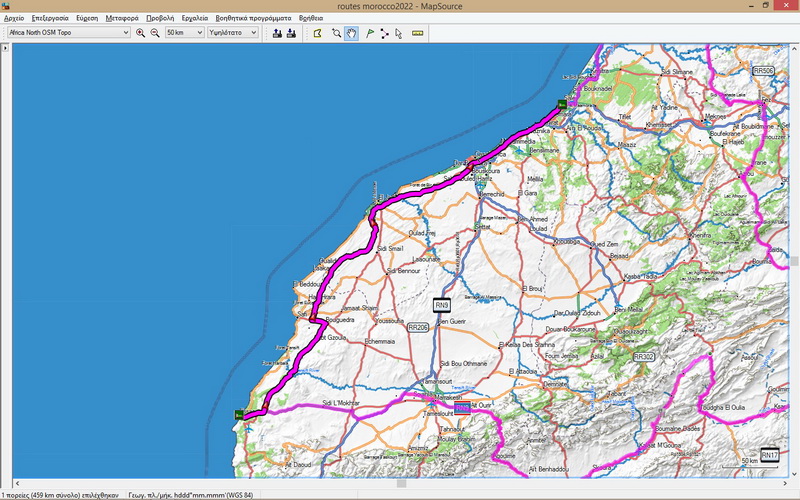Select the distance measure ruler tool
This screenshot has width=800, height=500.
[x=417, y=33]
